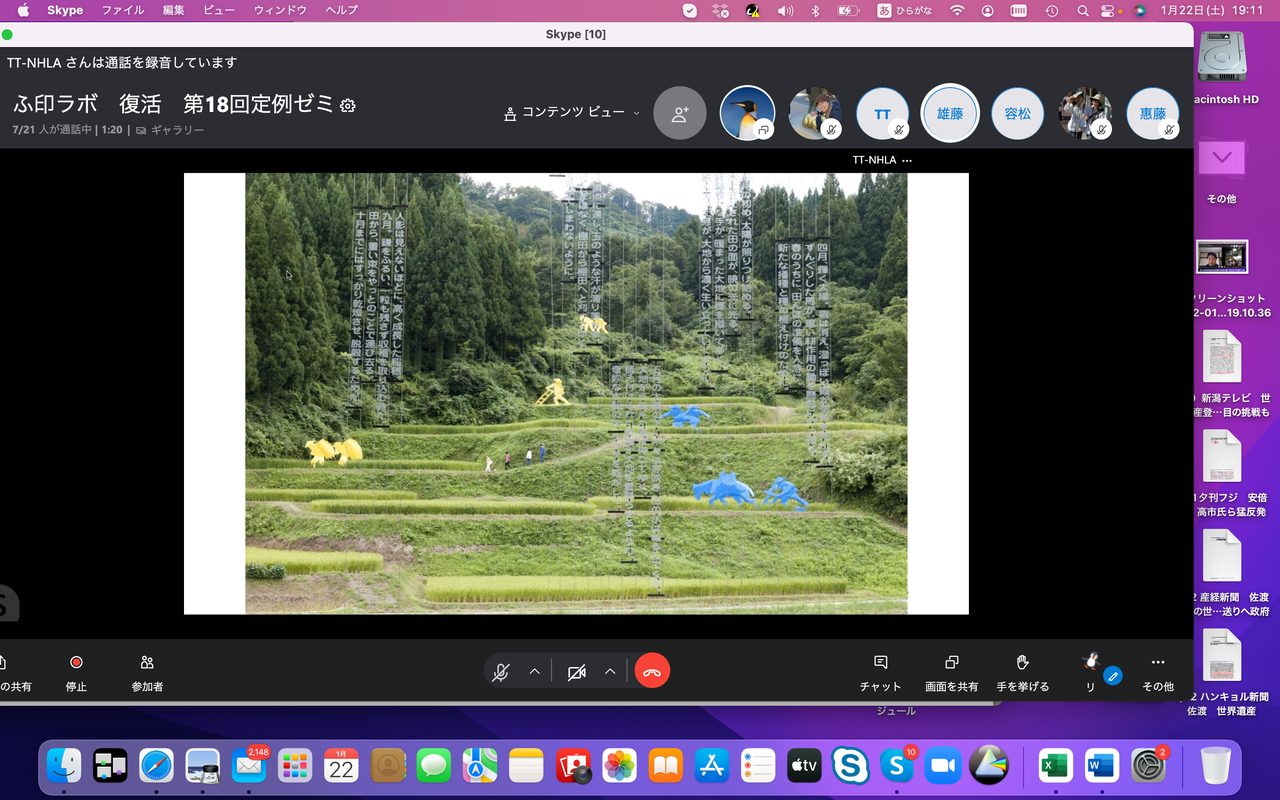The image size is (1280, 800).
Task: Open Zoom from the Dock
Action: (943, 766)
